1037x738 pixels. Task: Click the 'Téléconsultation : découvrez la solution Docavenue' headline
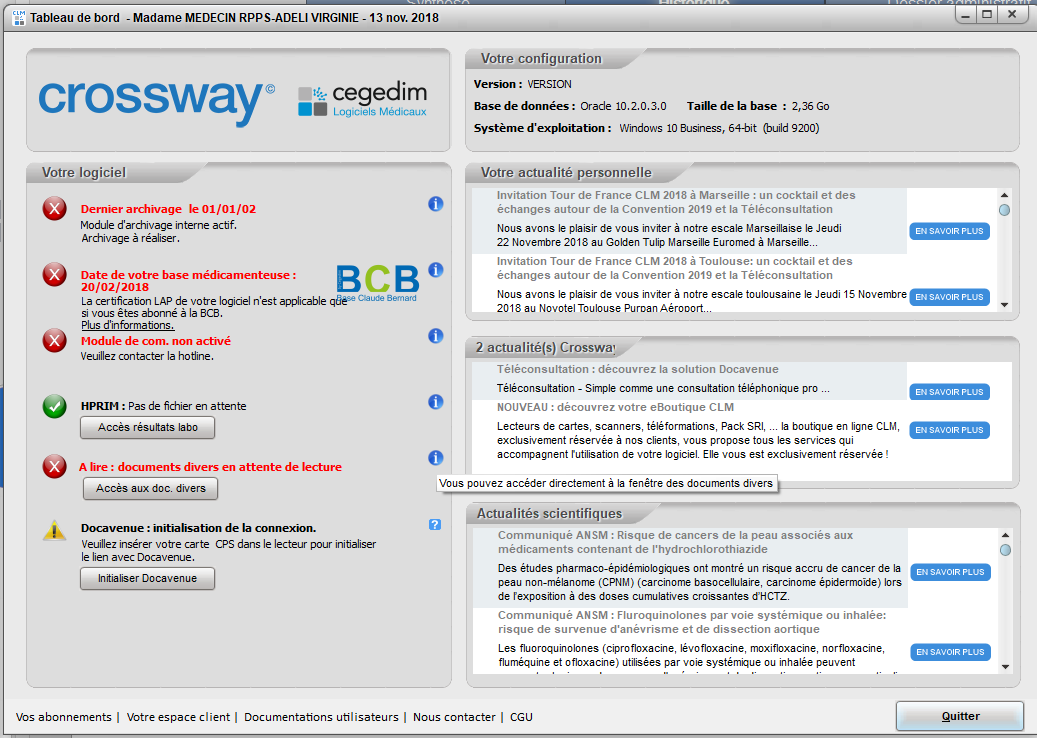click(638, 369)
